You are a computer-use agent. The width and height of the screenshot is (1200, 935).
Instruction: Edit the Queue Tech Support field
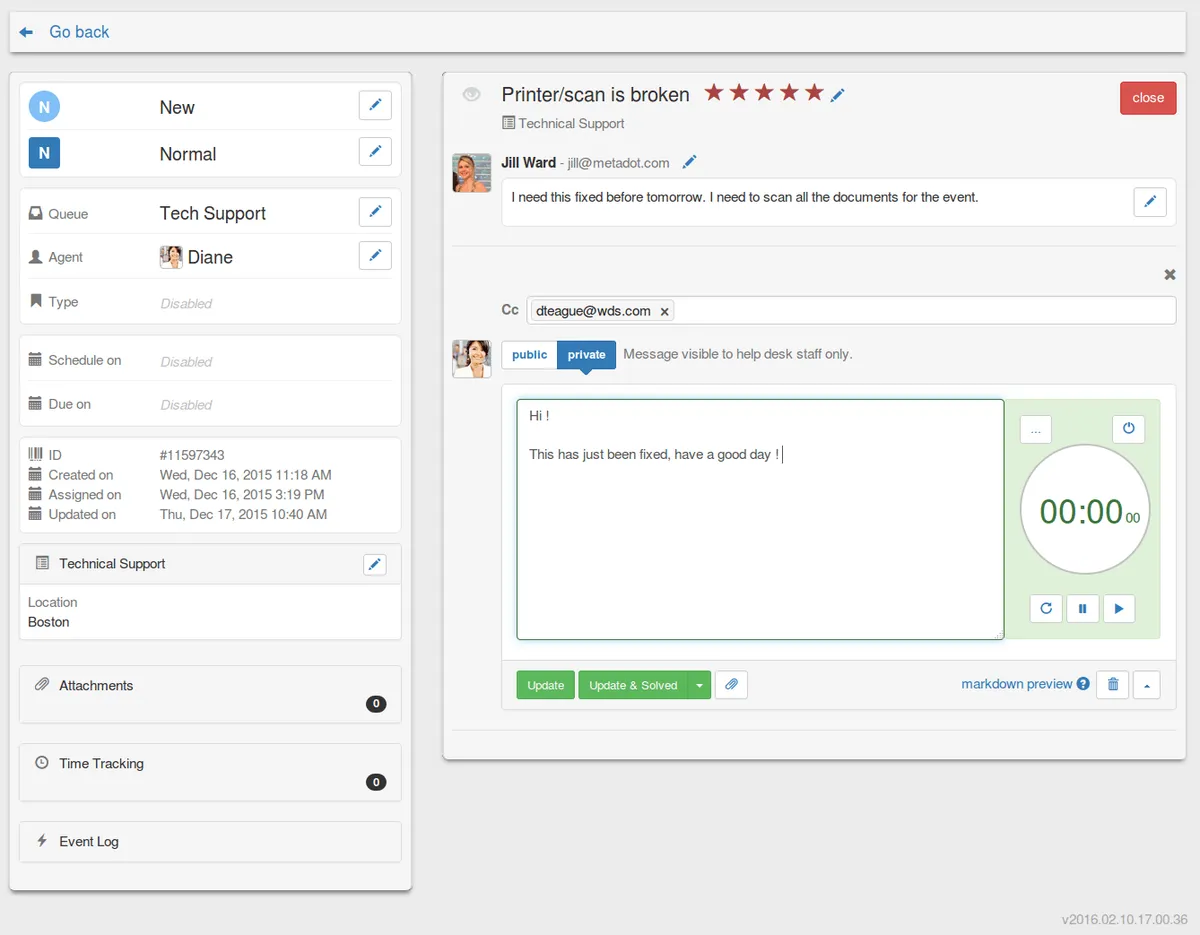coord(375,212)
